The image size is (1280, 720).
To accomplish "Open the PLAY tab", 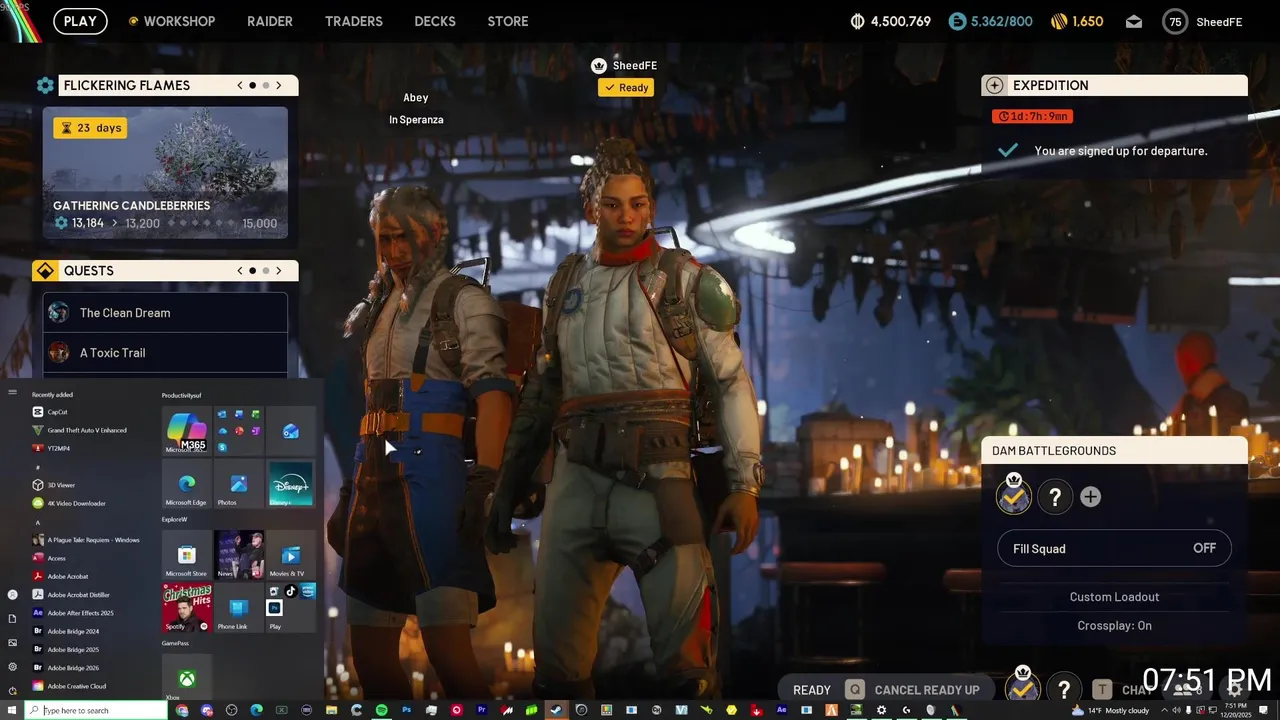I will (x=80, y=21).
